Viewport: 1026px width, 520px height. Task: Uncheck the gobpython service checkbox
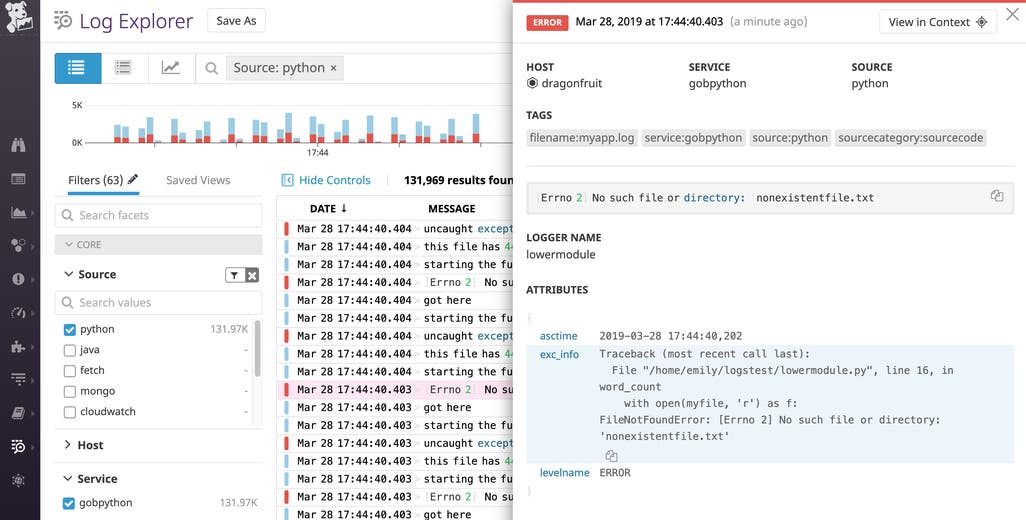click(69, 503)
